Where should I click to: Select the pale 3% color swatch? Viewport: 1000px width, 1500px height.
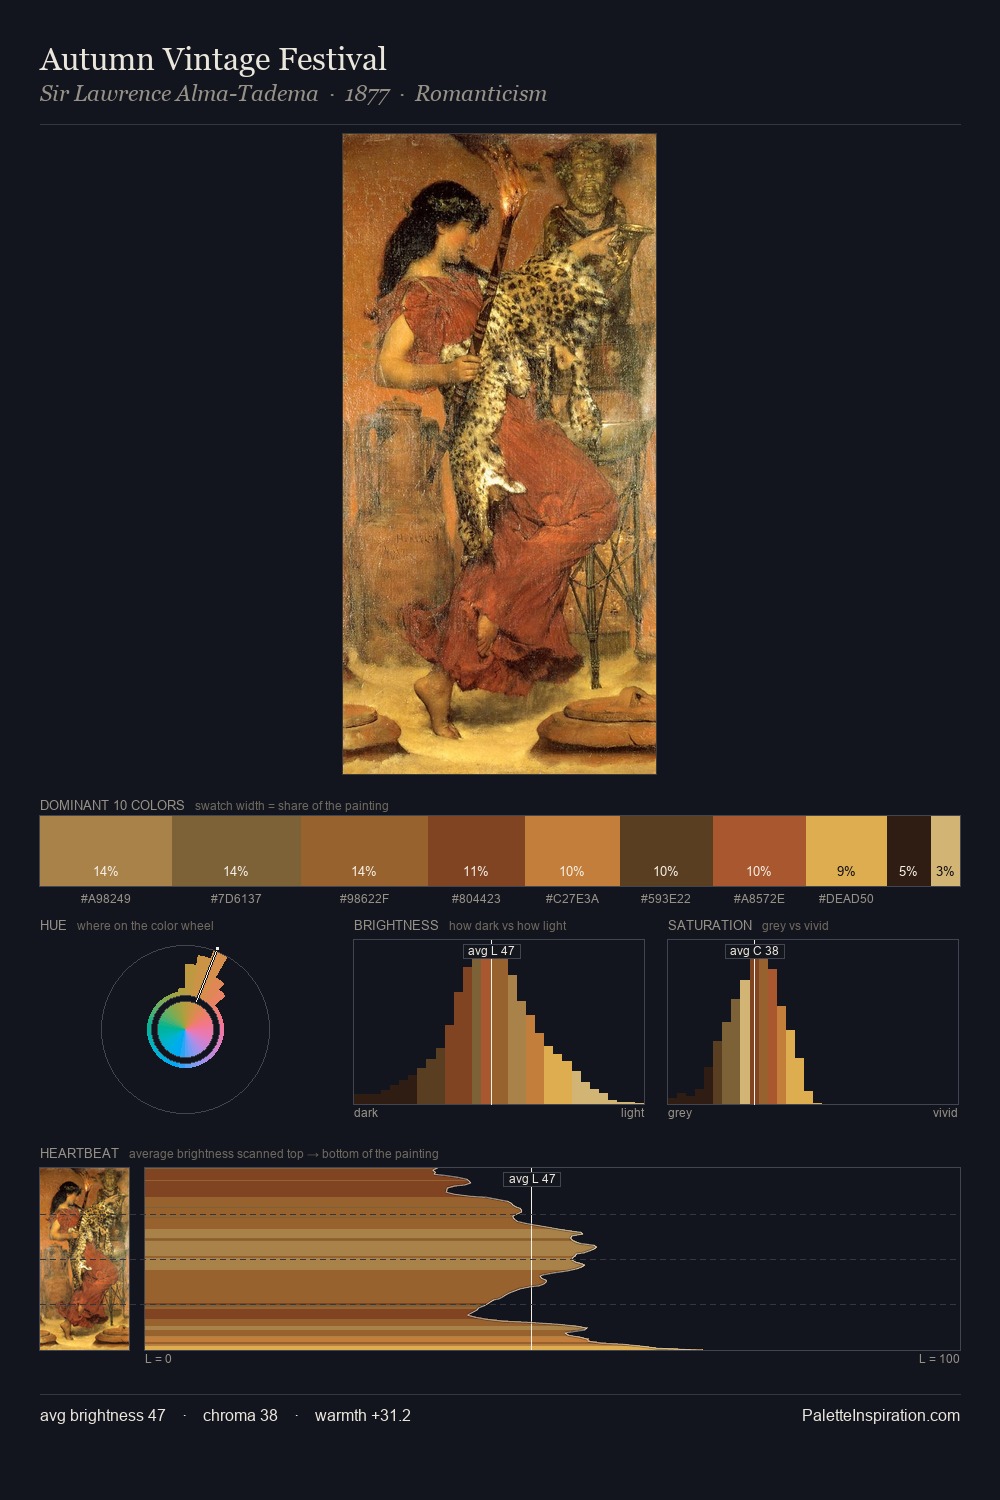945,851
